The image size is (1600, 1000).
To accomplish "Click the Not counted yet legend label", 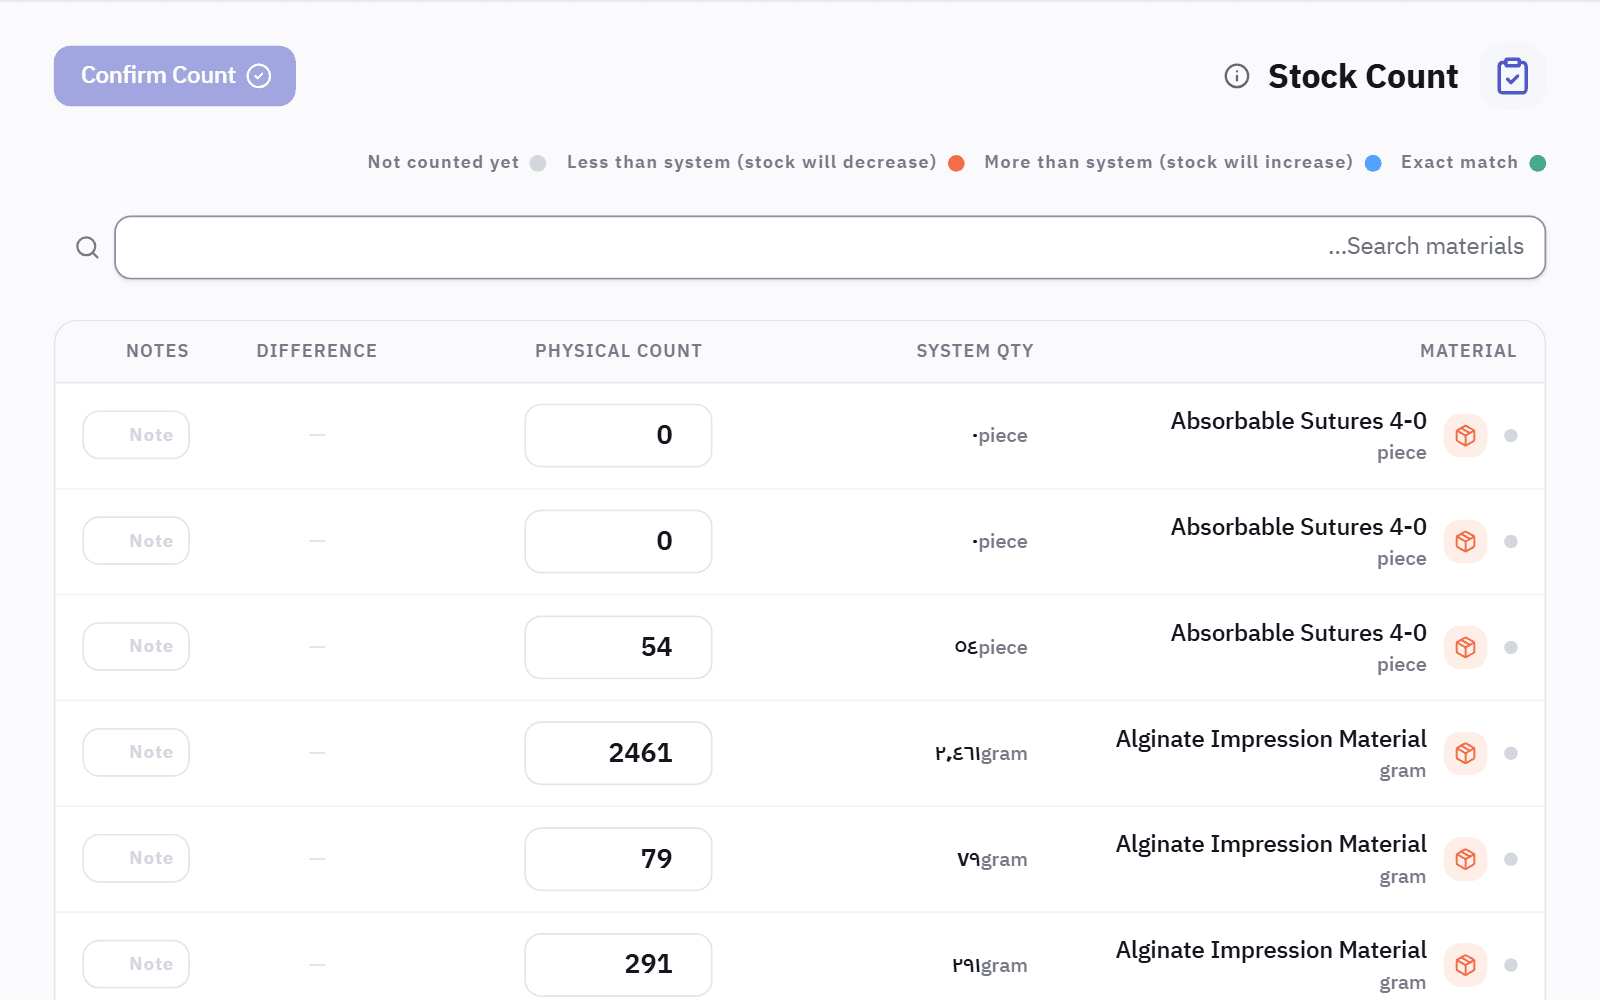I will pos(443,162).
